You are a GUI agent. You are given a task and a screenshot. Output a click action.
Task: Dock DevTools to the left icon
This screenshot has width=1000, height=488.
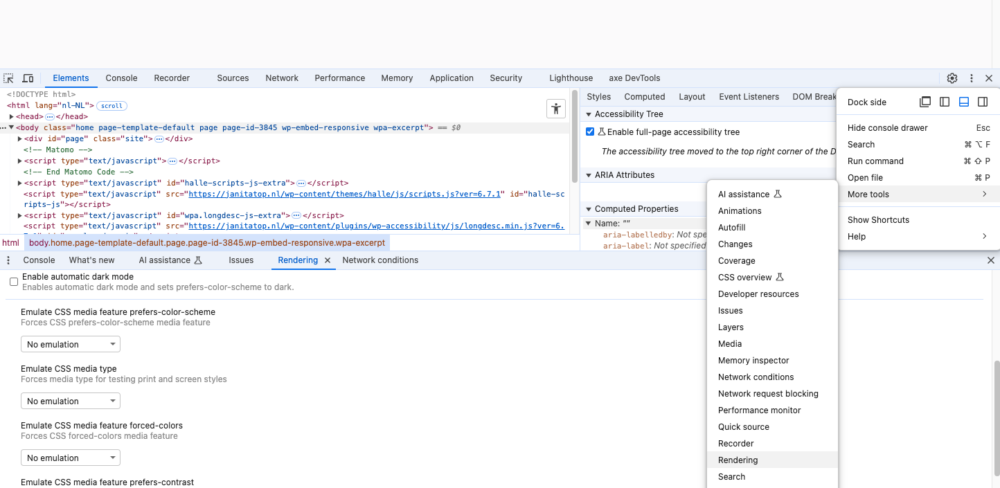945,102
